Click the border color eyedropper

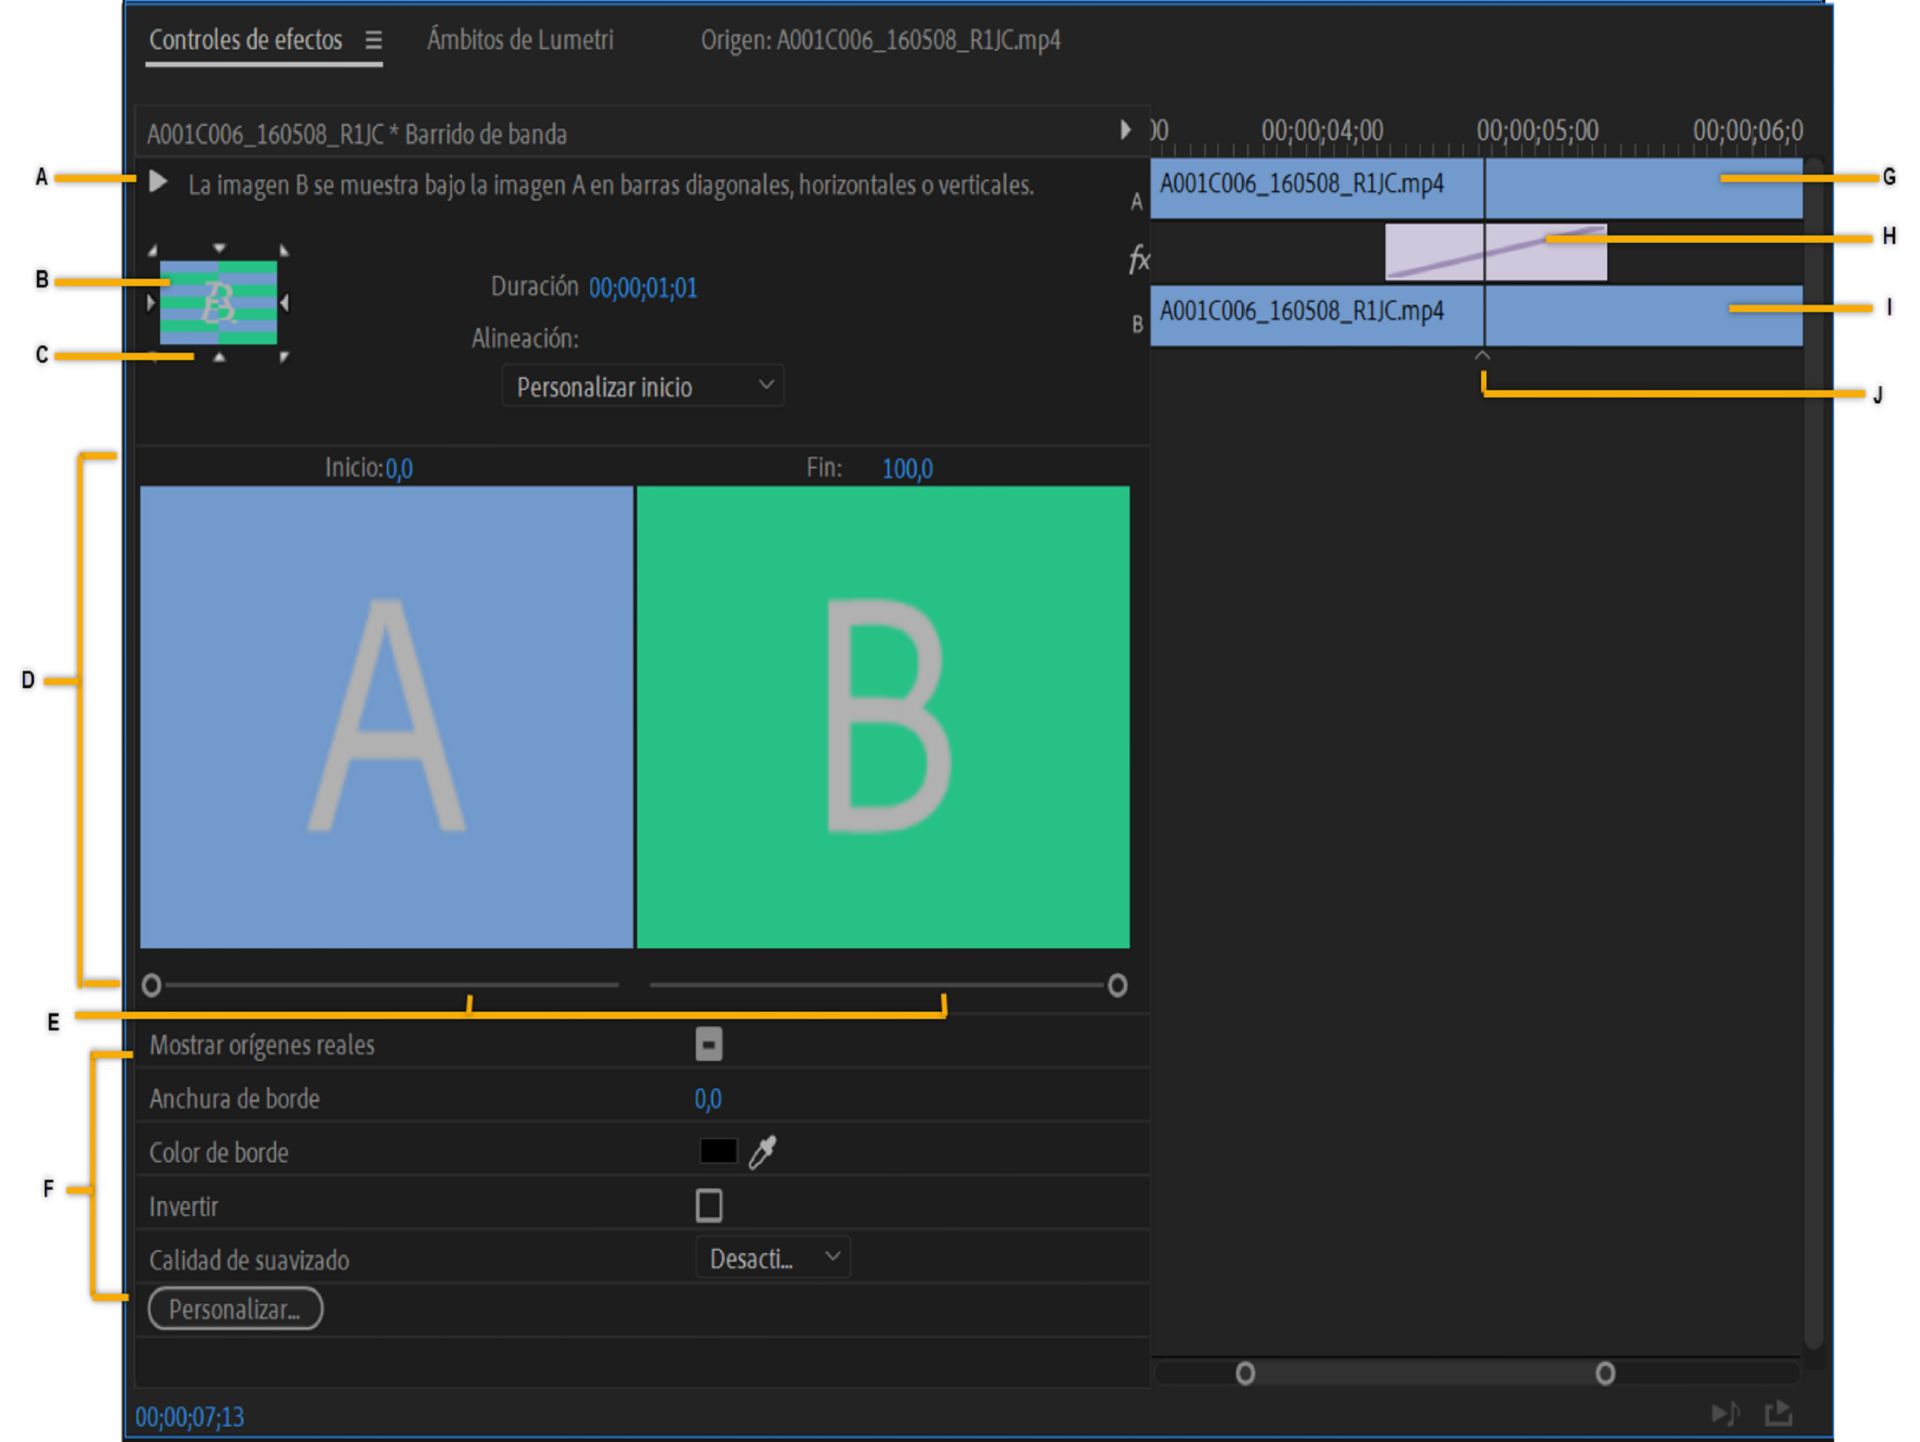coord(763,1152)
